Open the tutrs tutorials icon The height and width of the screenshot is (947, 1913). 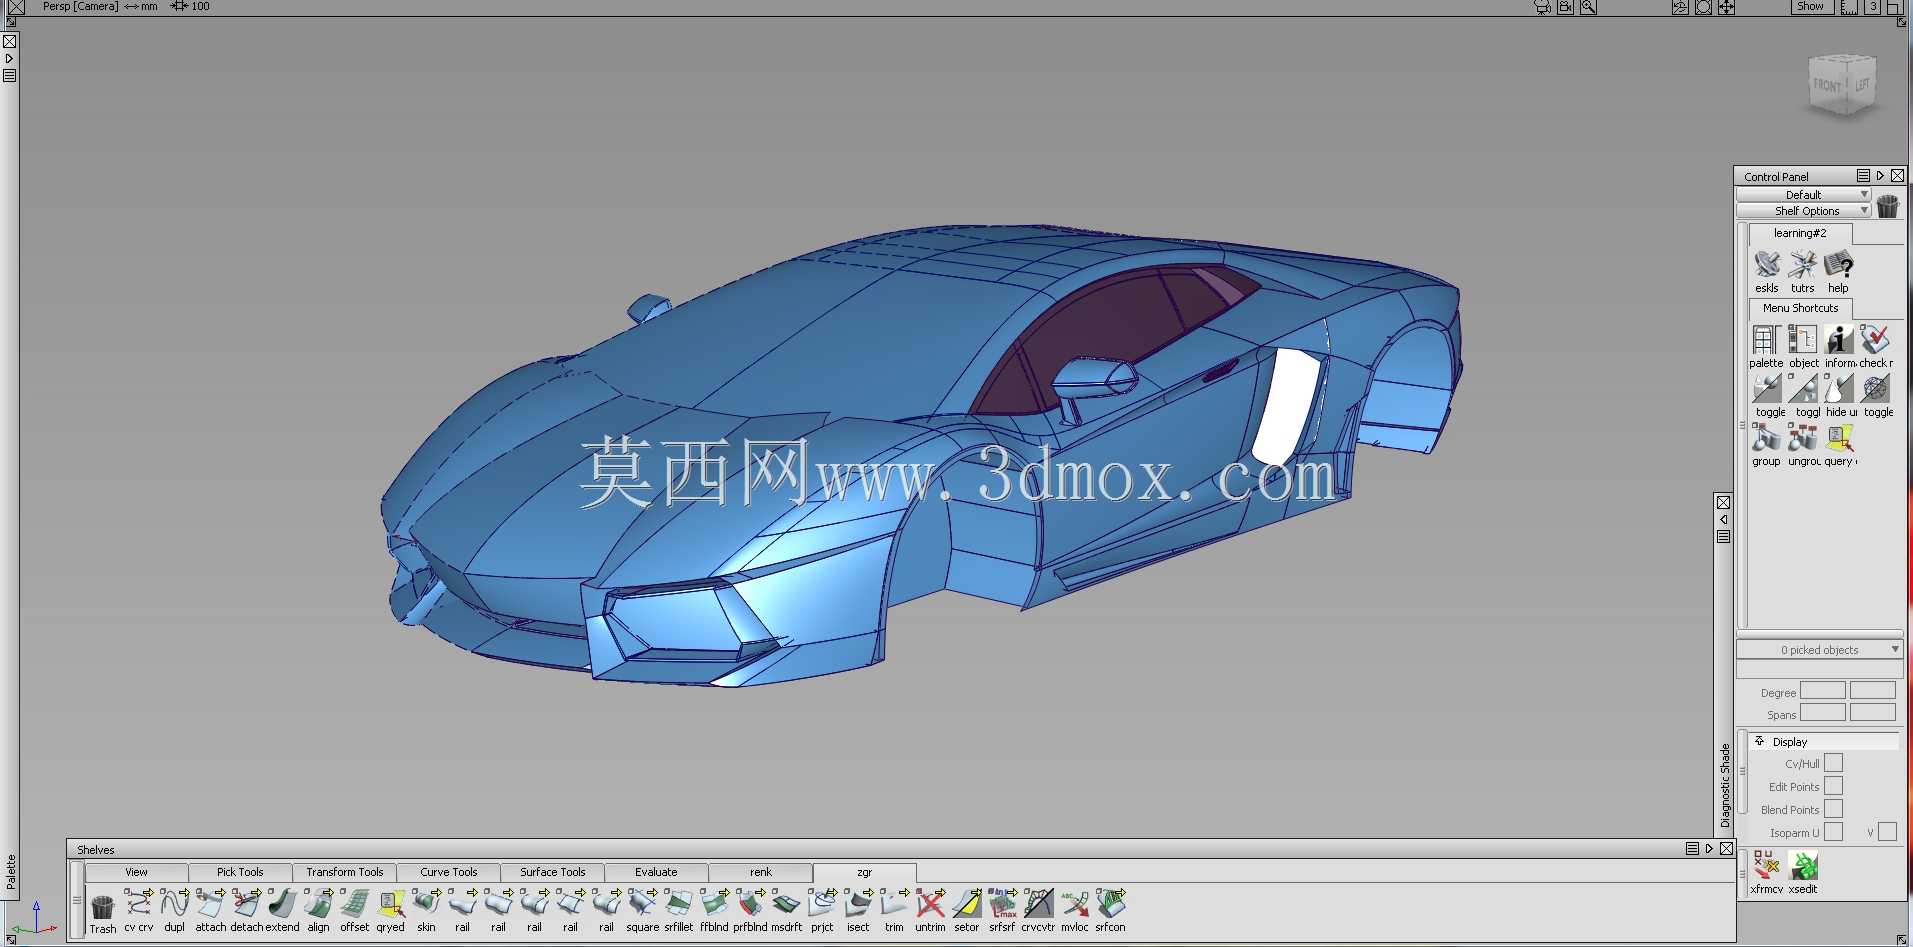[x=1802, y=265]
